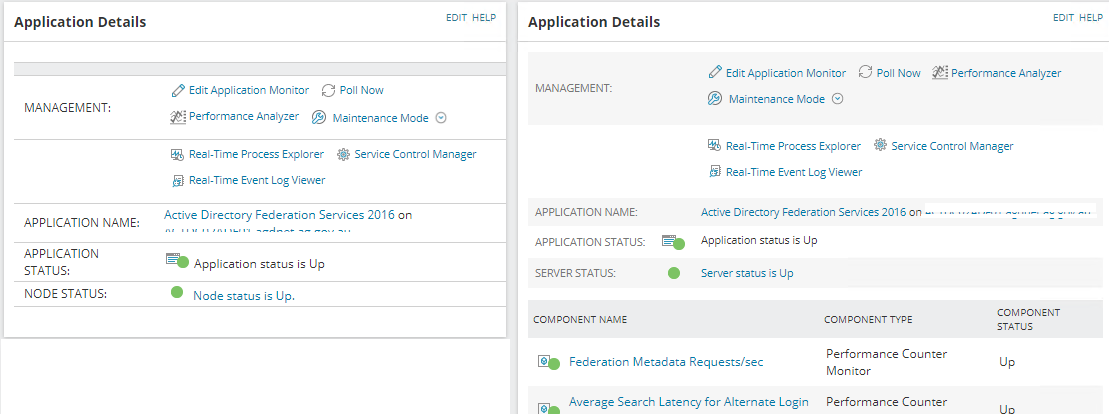The width and height of the screenshot is (1109, 414).
Task: Click the green Server Status indicator icon
Action: 674,273
